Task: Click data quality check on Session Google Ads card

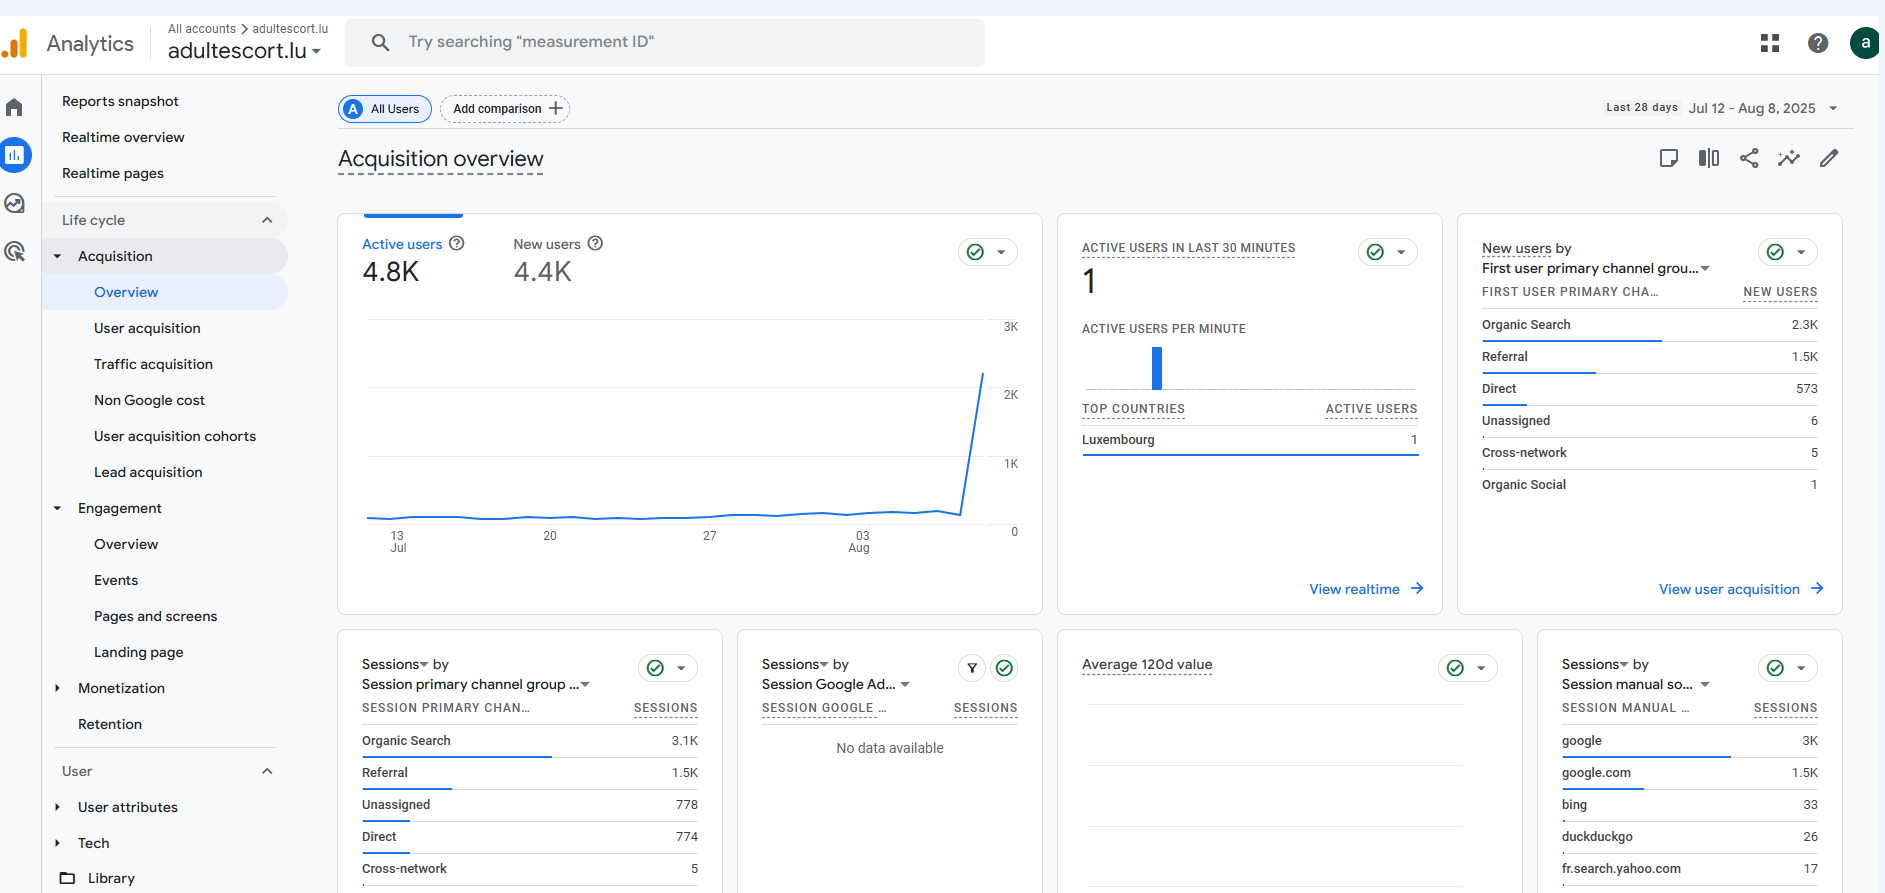Action: [x=1005, y=668]
